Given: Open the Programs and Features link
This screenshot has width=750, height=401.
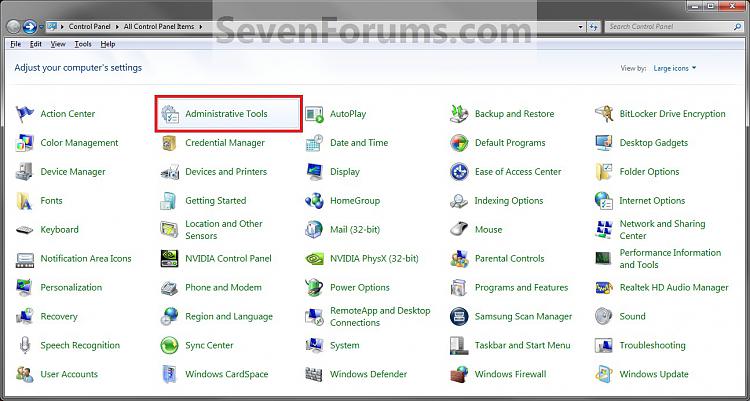Looking at the screenshot, I should 521,288.
